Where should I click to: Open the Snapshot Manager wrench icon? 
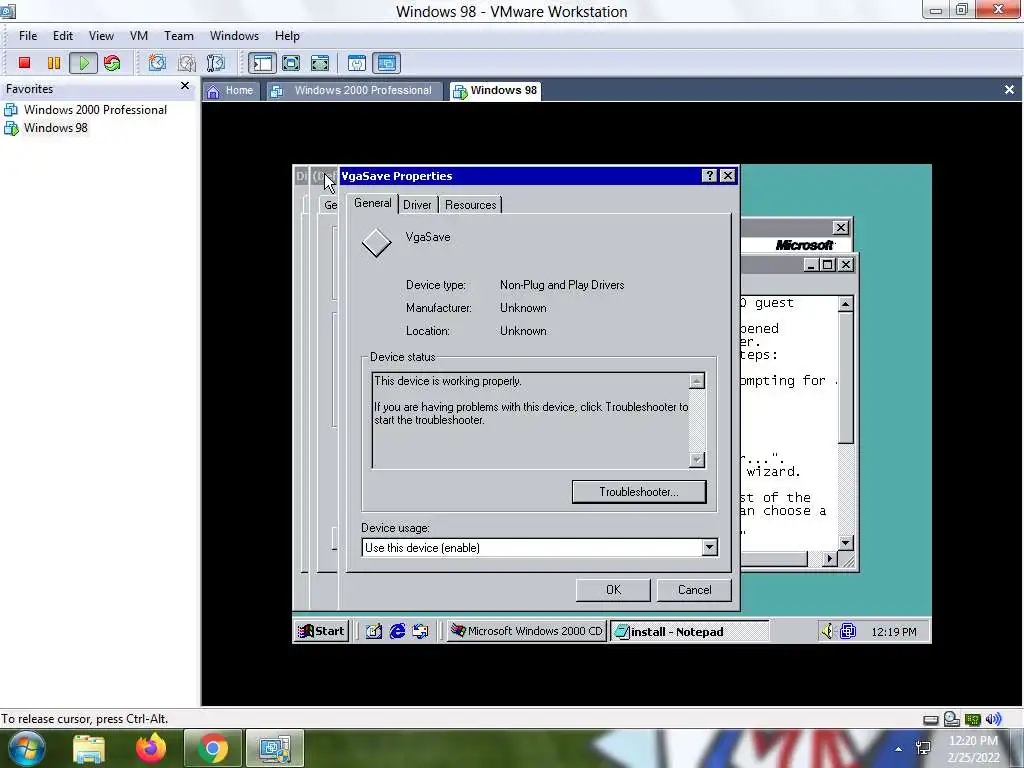click(x=215, y=63)
